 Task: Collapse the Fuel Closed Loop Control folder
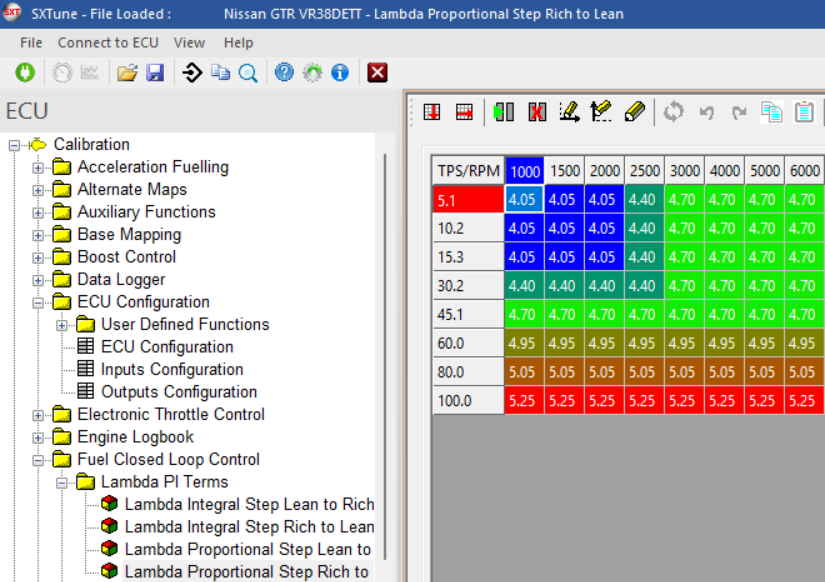point(38,460)
